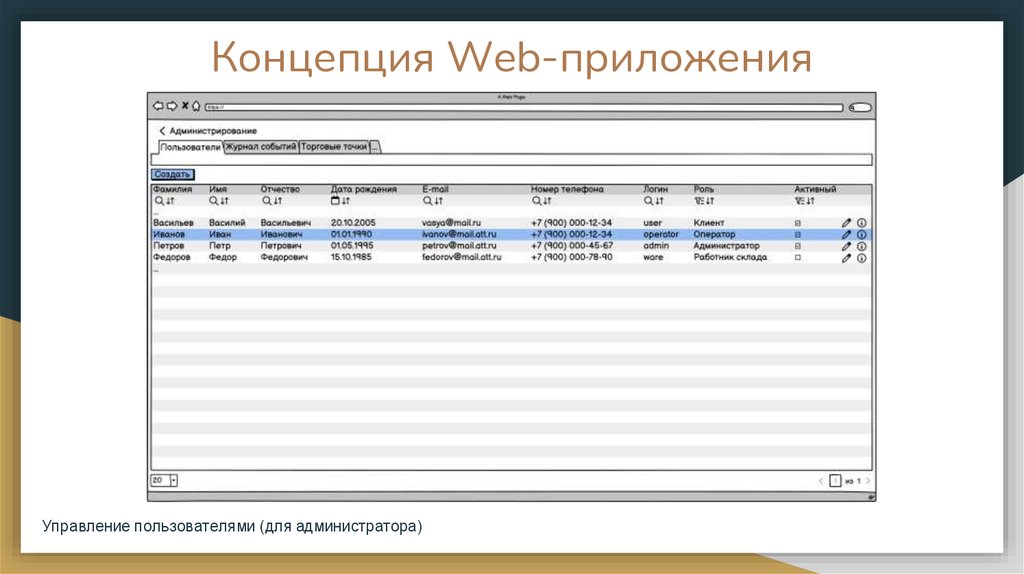Switch to the Пользователи tab

(x=191, y=147)
